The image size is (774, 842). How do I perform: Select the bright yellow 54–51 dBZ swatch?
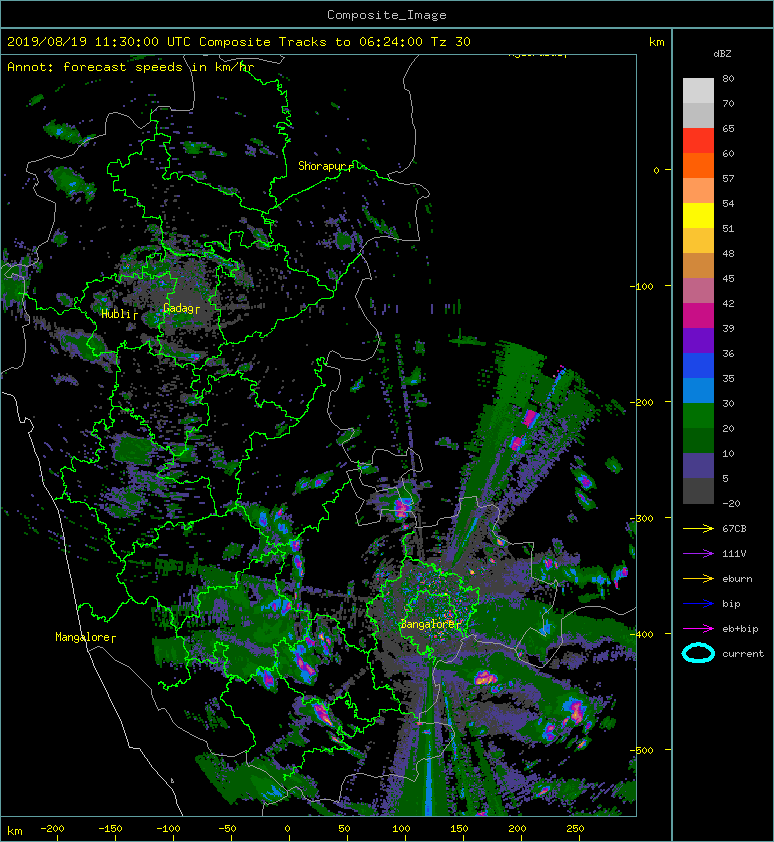tap(698, 216)
